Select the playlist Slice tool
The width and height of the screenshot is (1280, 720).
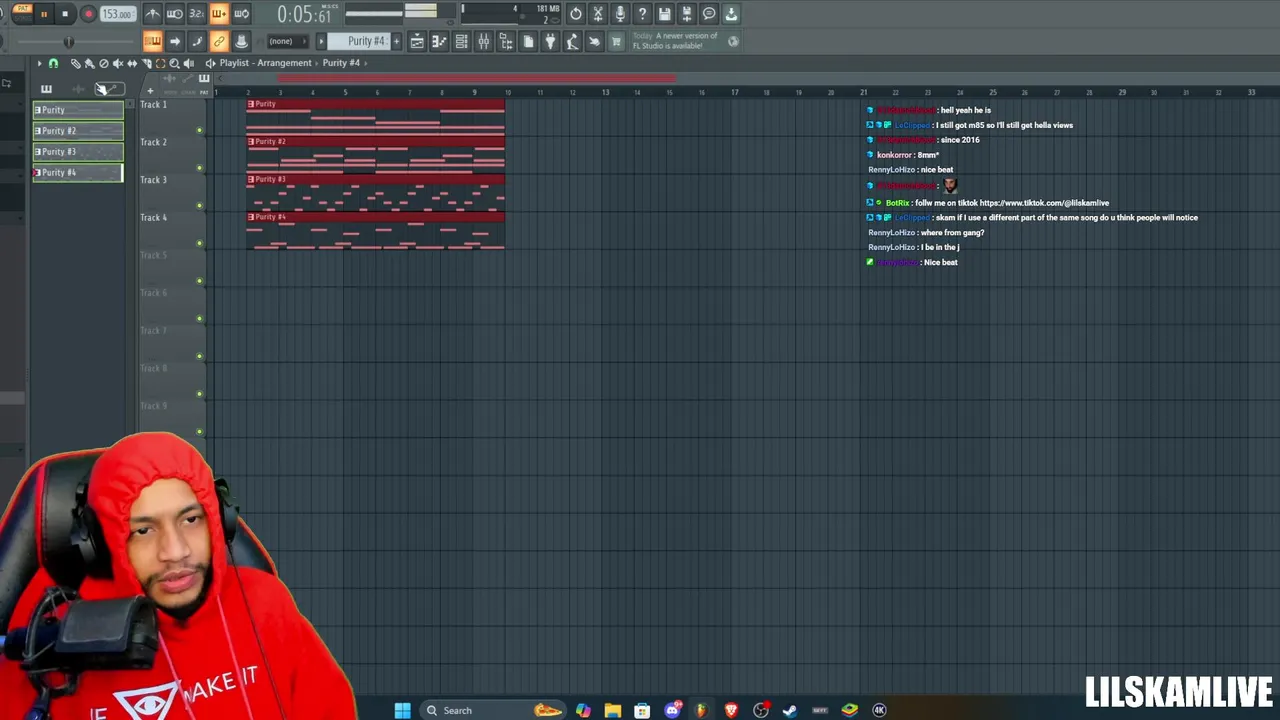[146, 64]
